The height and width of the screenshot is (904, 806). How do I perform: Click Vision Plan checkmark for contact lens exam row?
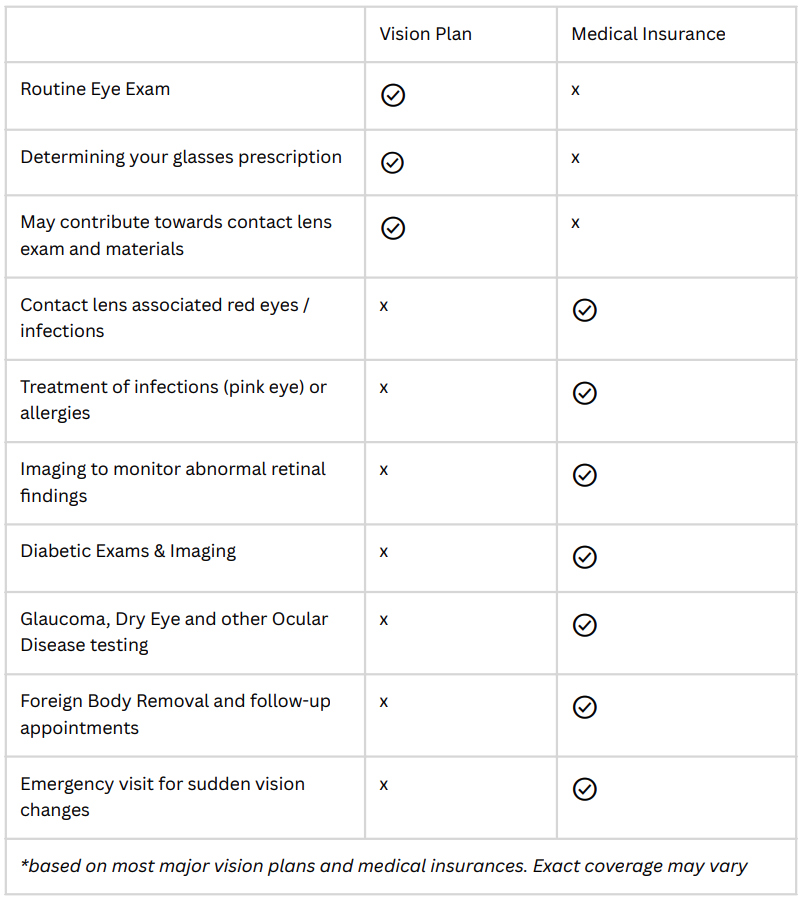click(393, 228)
